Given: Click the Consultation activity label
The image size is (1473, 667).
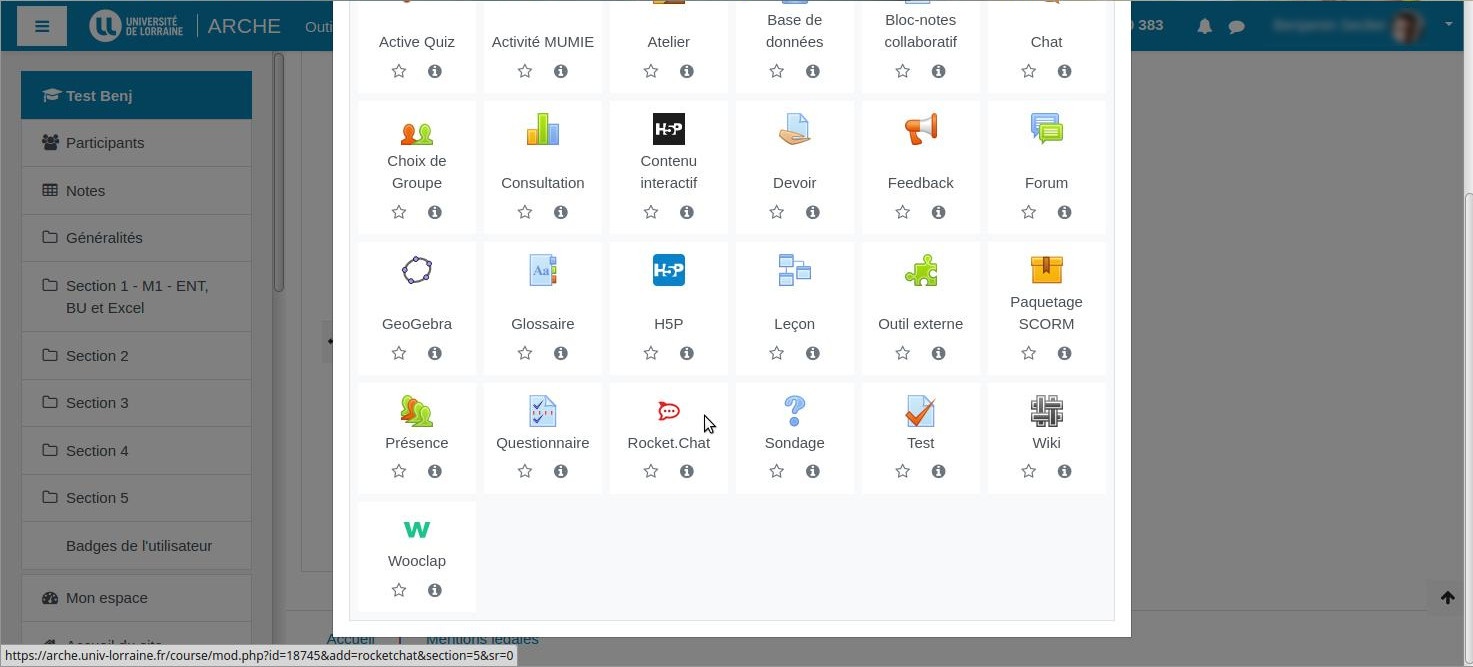Looking at the screenshot, I should click(542, 183).
